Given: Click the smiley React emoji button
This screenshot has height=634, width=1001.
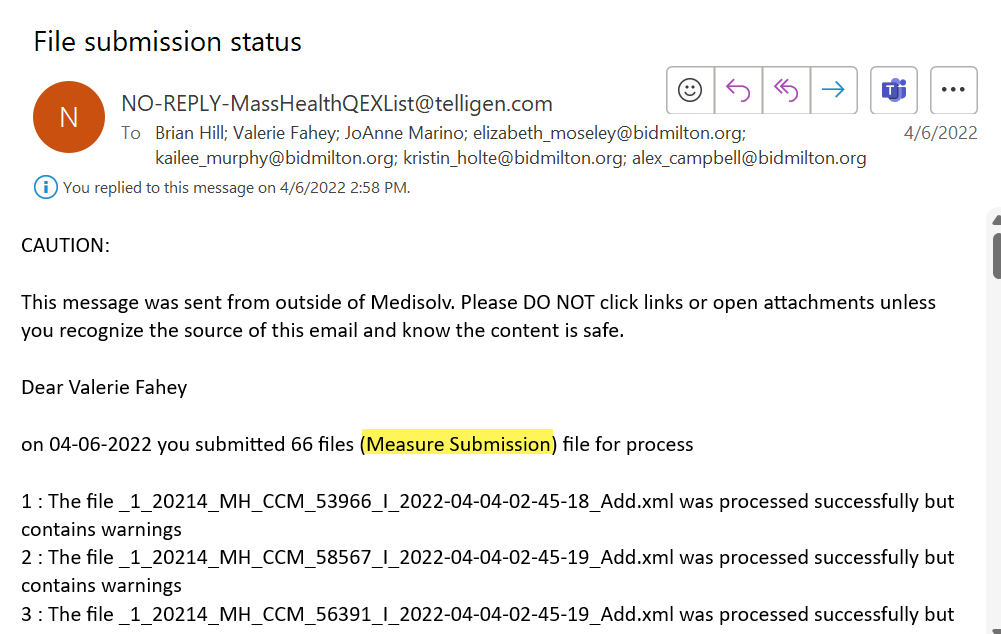Looking at the screenshot, I should click(x=690, y=90).
